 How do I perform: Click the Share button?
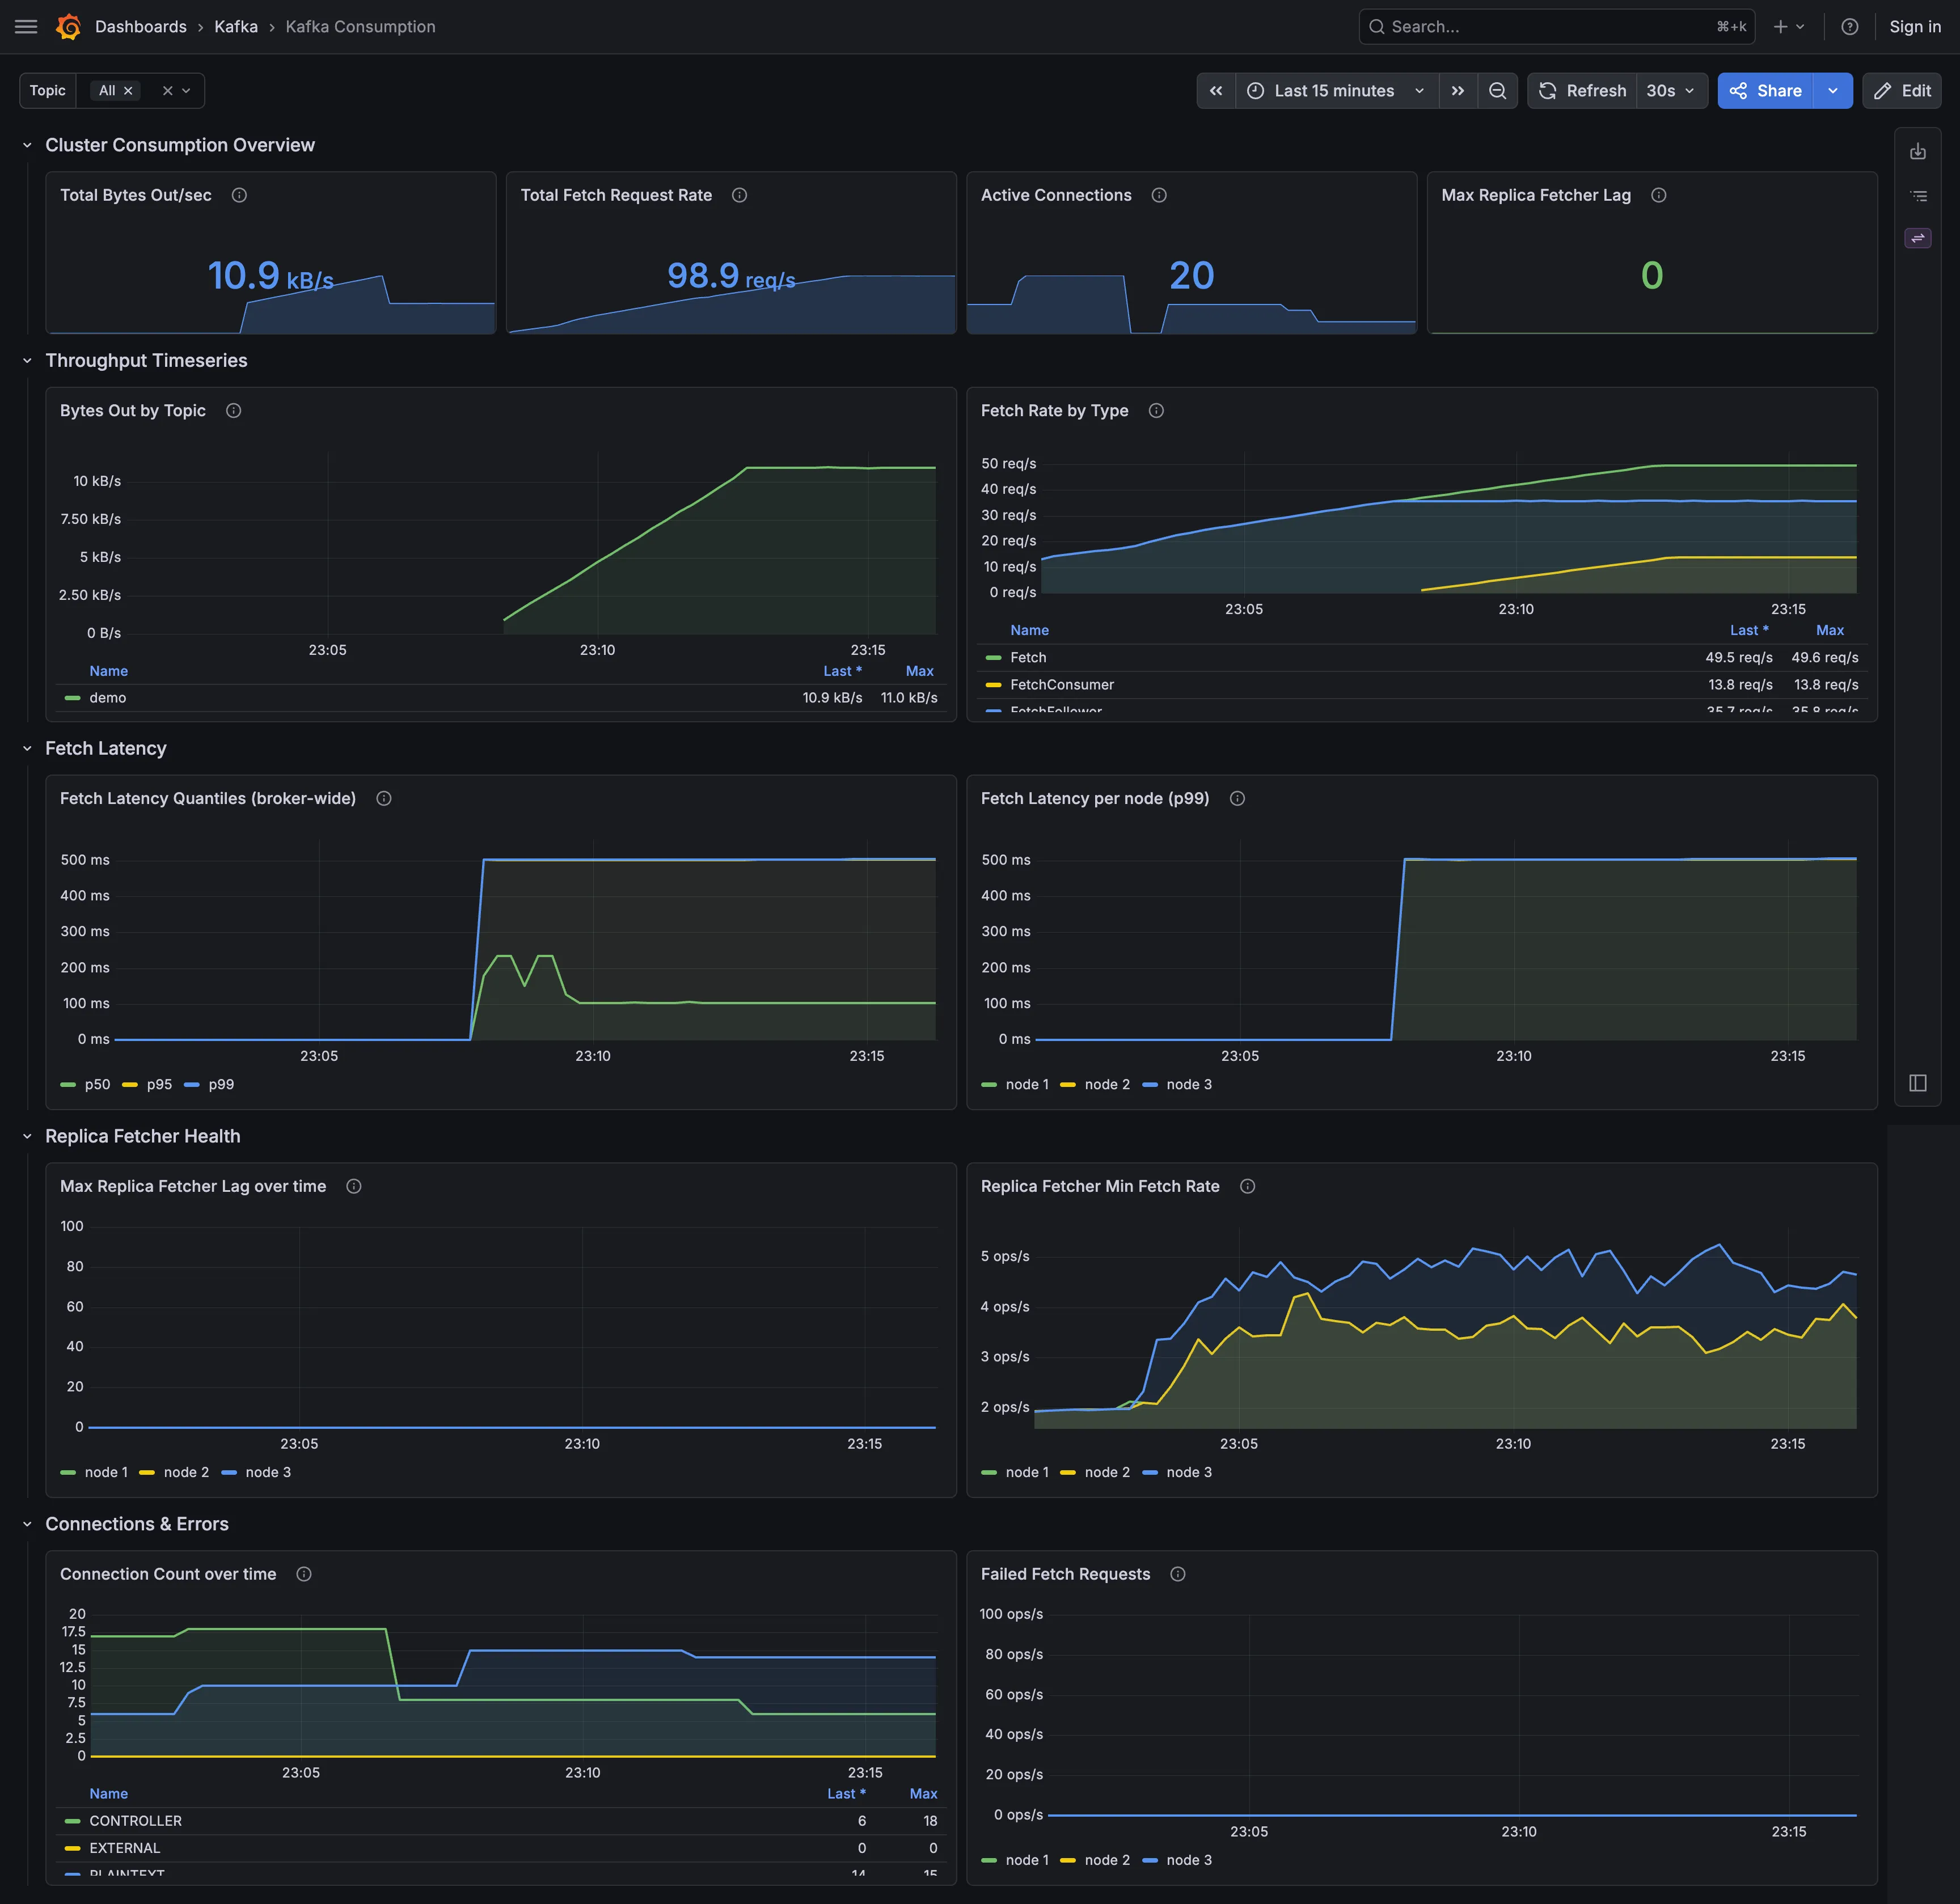(x=1765, y=91)
